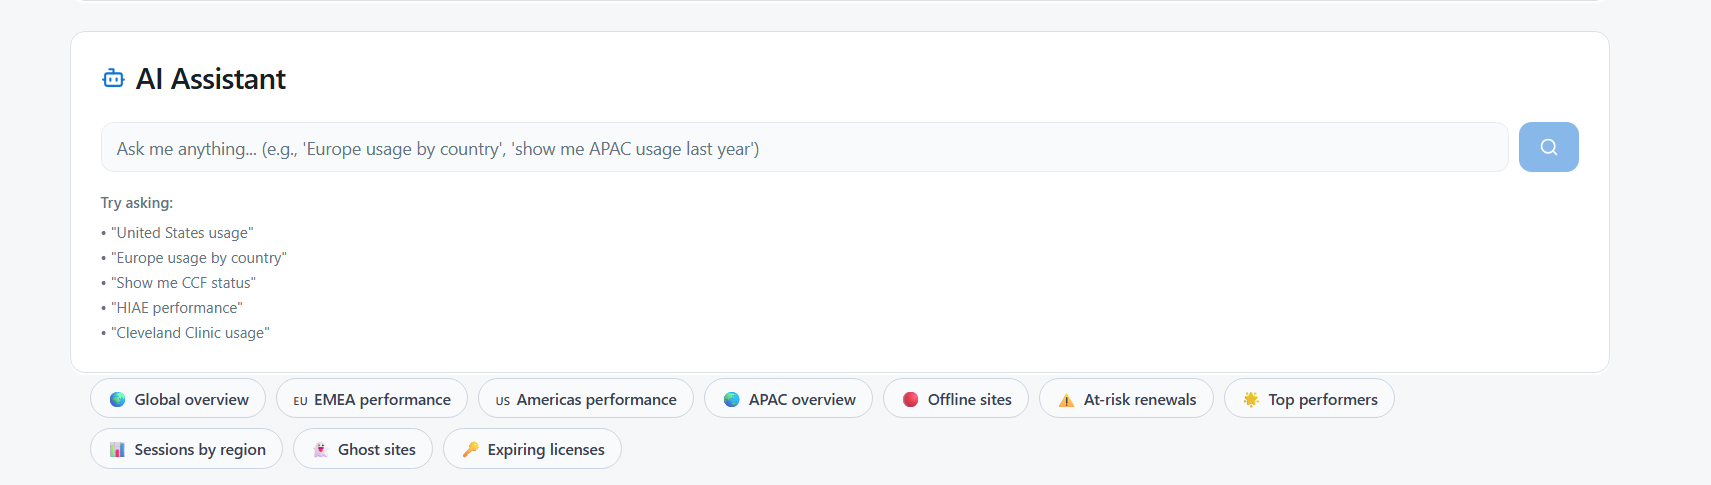Click the "Show me CCF status" suggestion

[183, 282]
